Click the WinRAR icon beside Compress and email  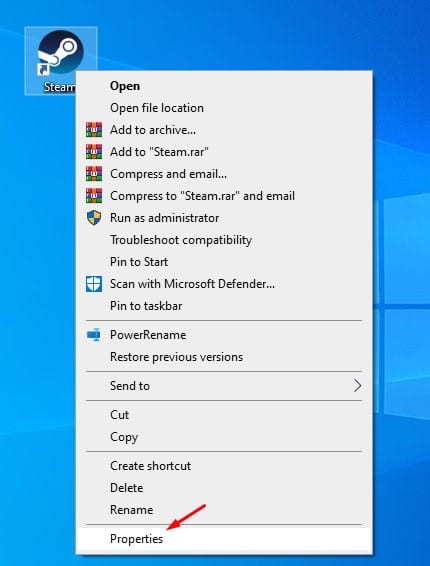tap(94, 174)
